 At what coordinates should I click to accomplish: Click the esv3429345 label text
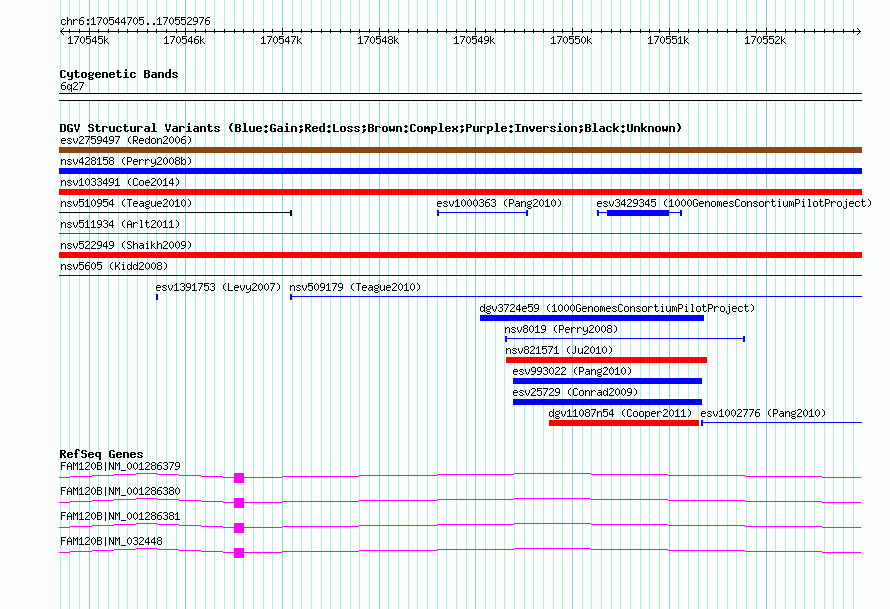734,203
